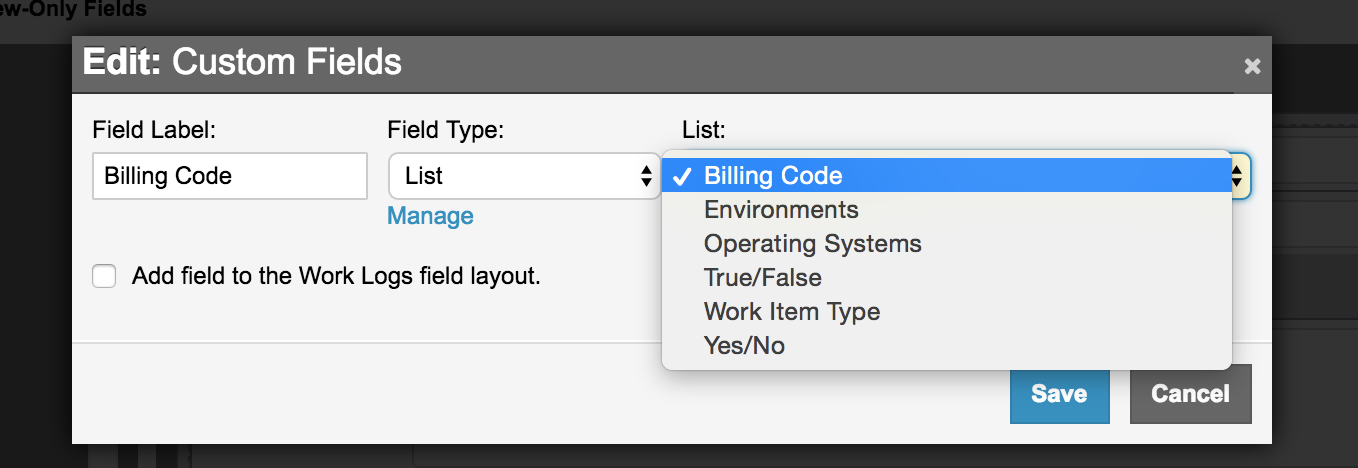Click the View-Only Fields heading behind dialog

tap(73, 10)
